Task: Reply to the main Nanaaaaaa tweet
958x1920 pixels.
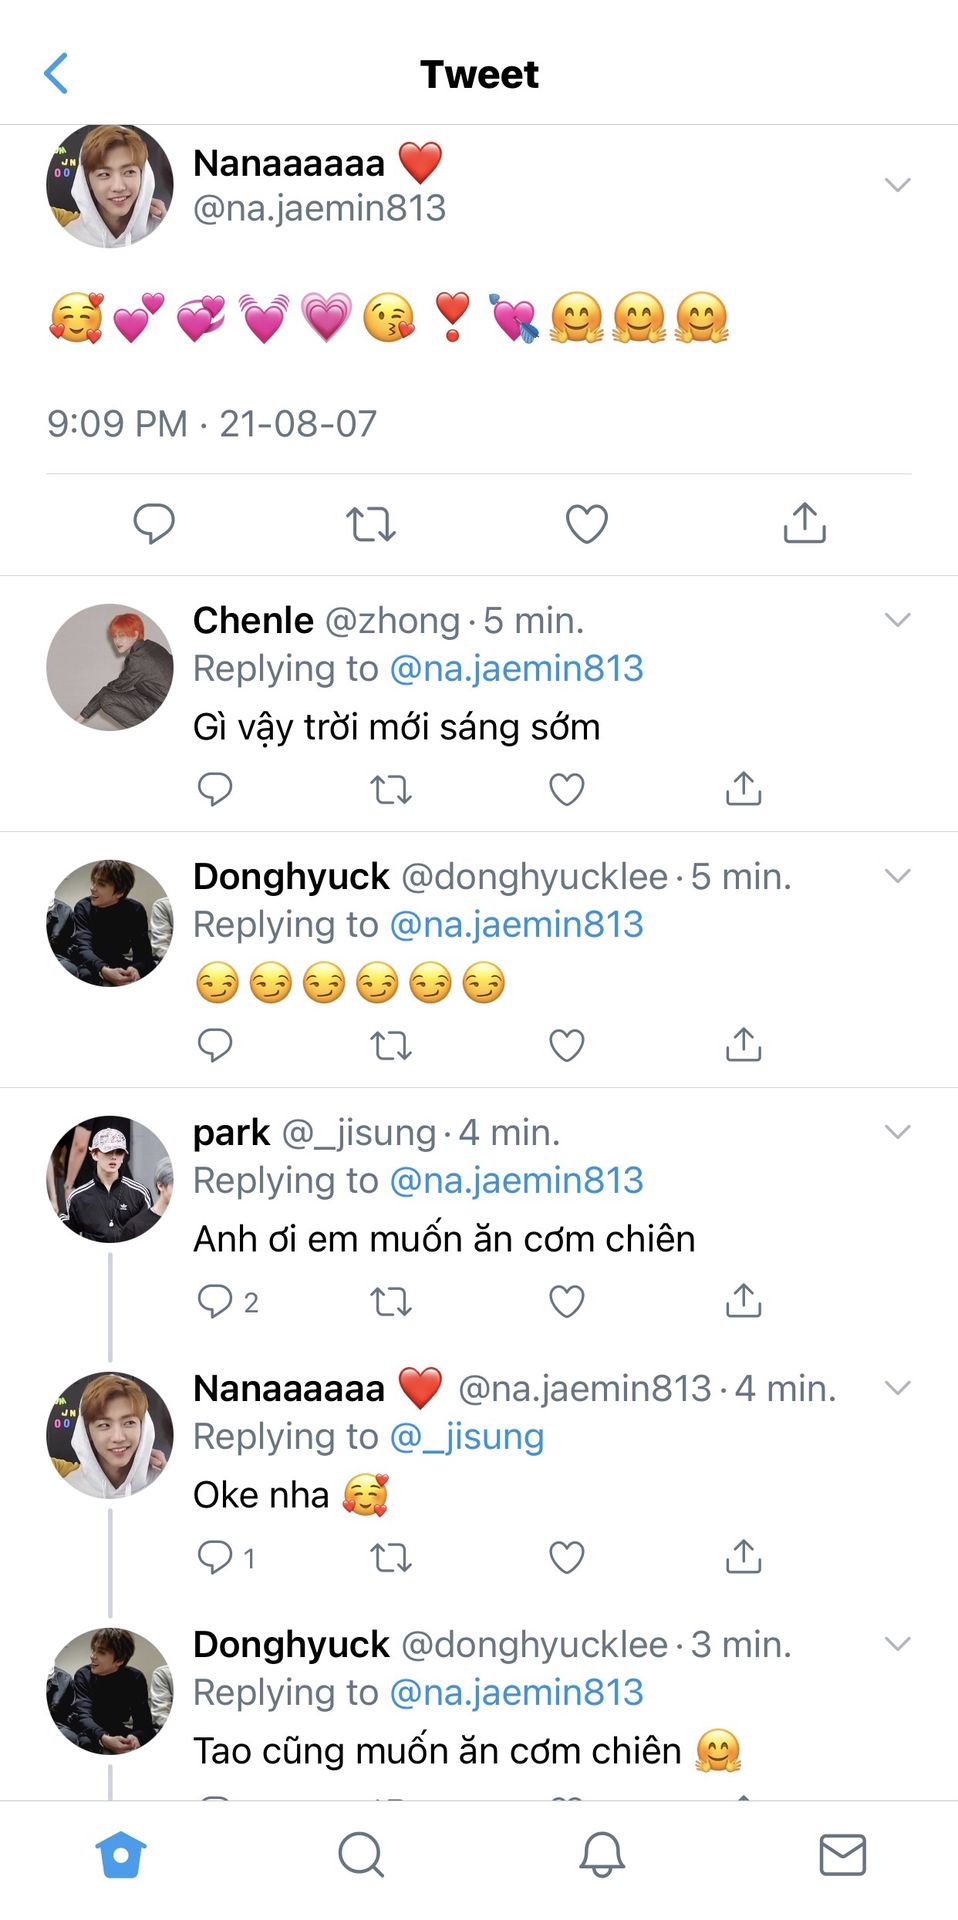Action: point(154,523)
